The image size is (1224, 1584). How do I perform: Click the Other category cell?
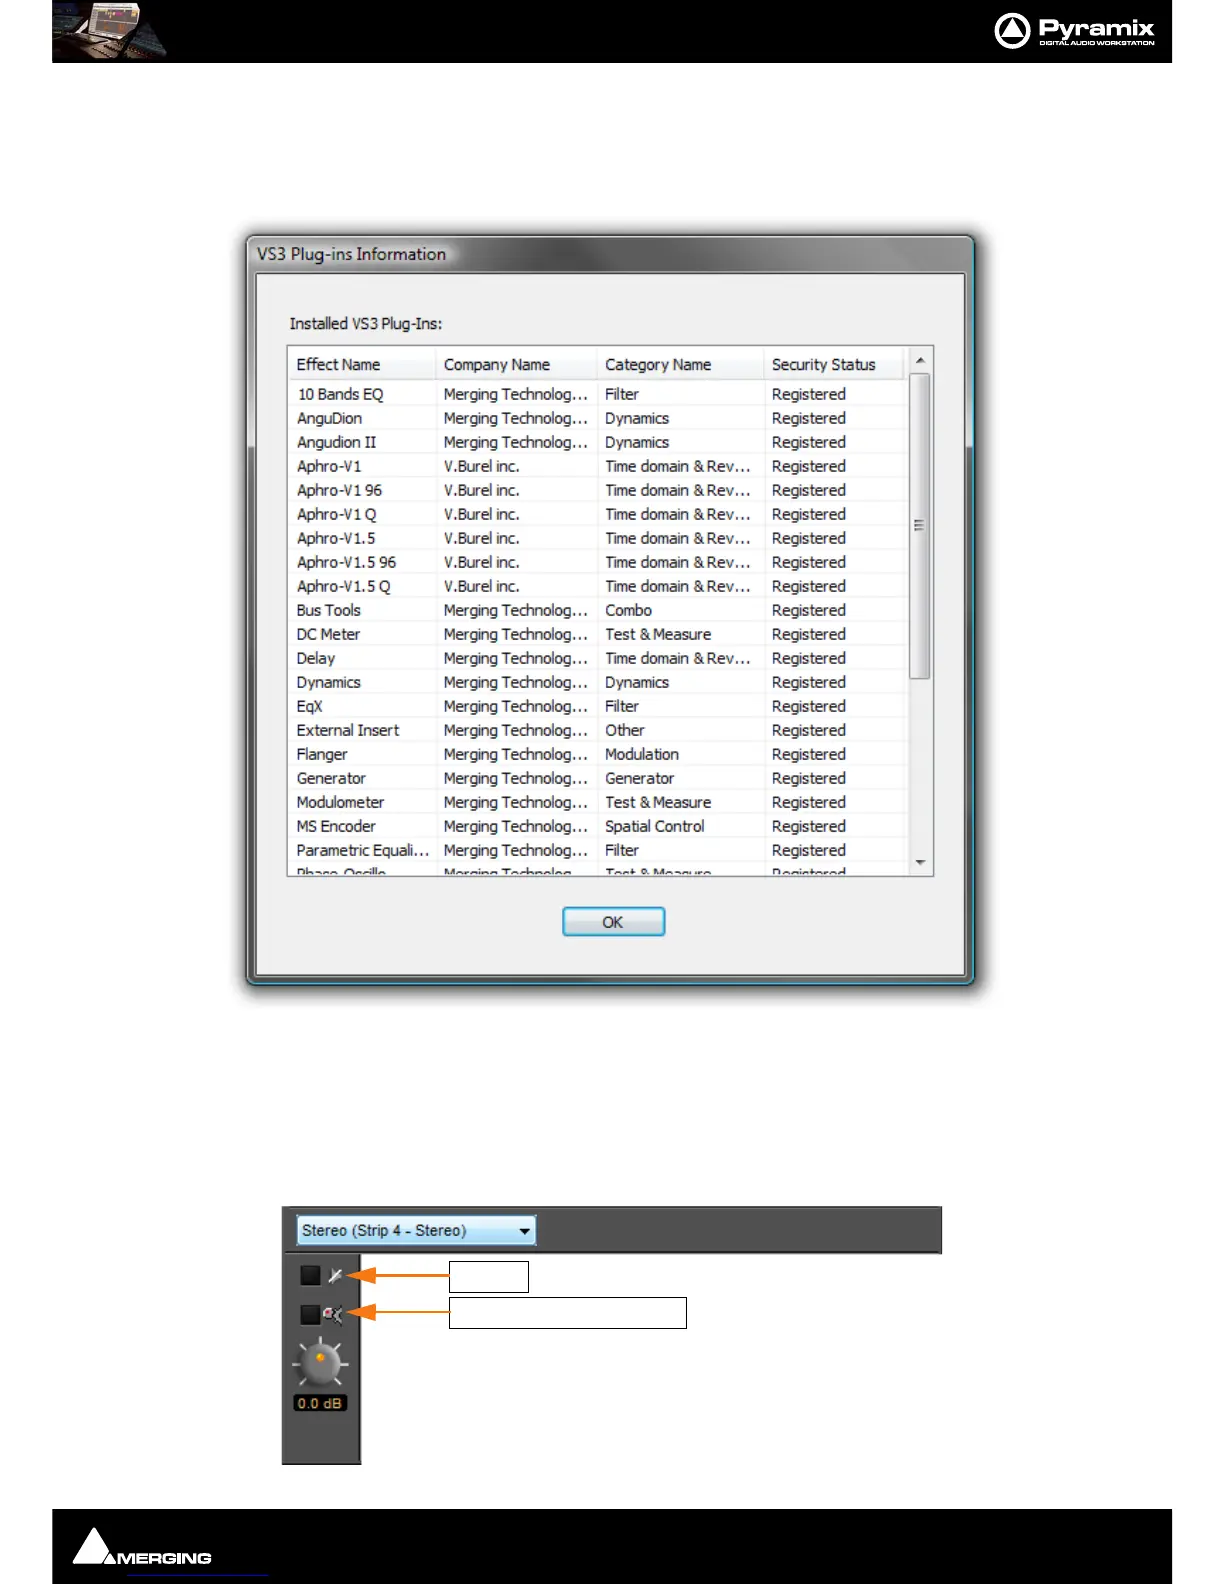pyautogui.click(x=625, y=730)
